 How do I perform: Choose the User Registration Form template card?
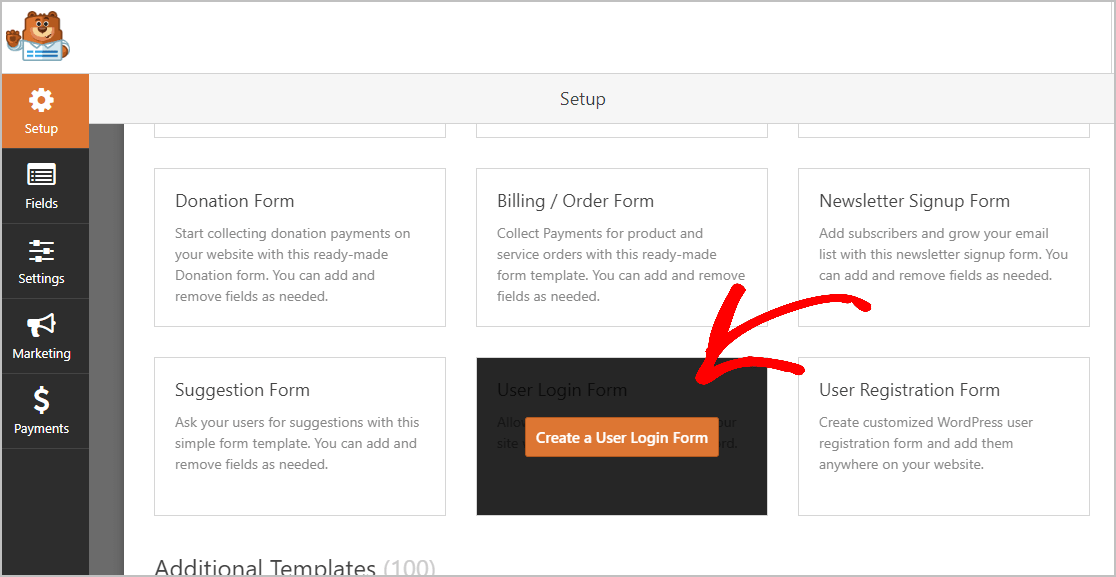[x=943, y=436]
